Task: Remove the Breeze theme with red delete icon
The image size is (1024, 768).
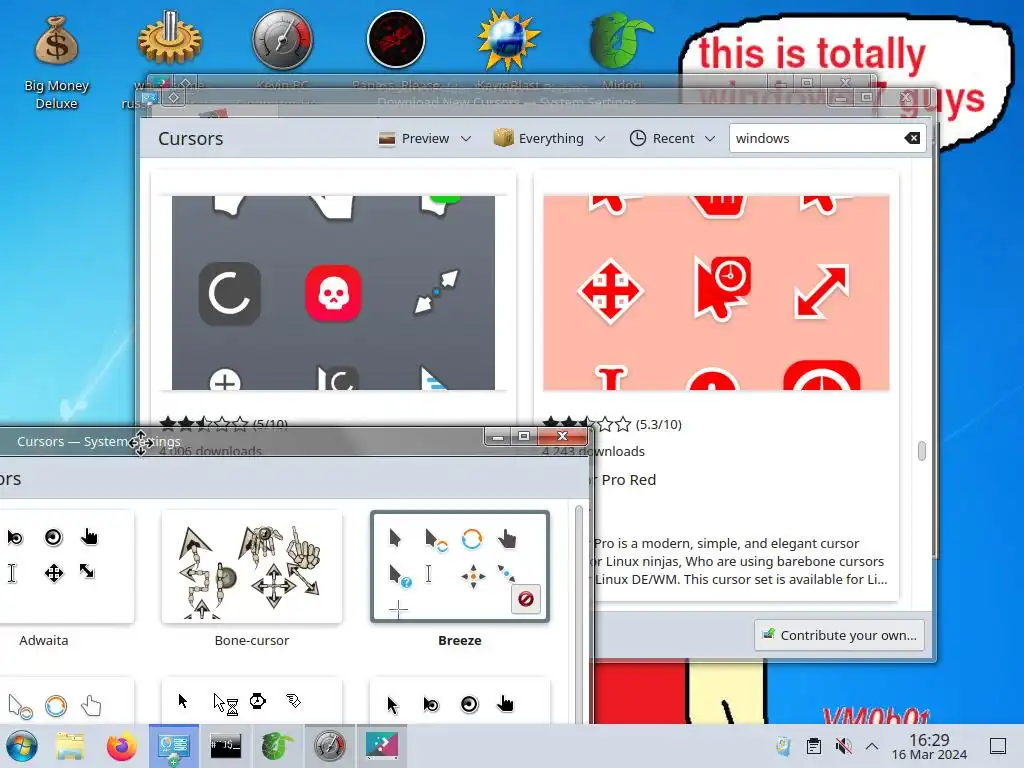Action: click(x=526, y=599)
